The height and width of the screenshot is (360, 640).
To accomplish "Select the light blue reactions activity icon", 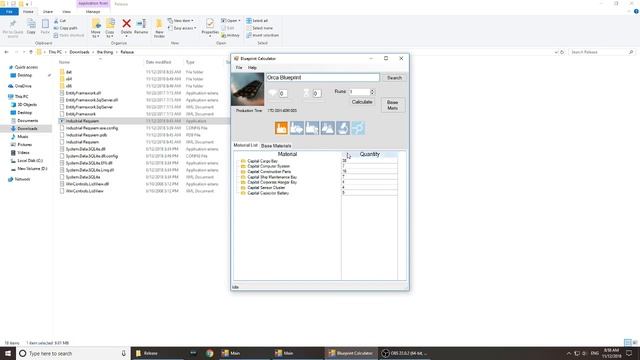I will [358, 128].
